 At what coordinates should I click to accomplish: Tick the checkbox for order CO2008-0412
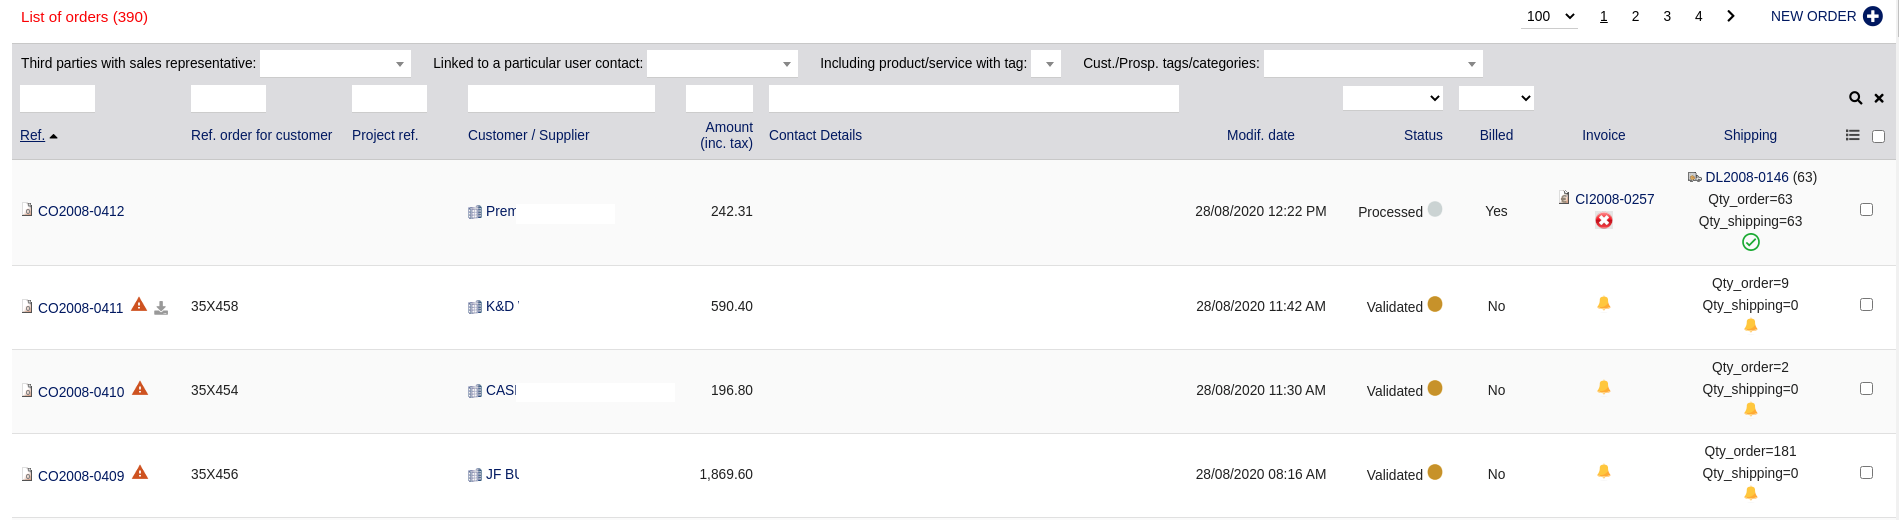tap(1866, 210)
